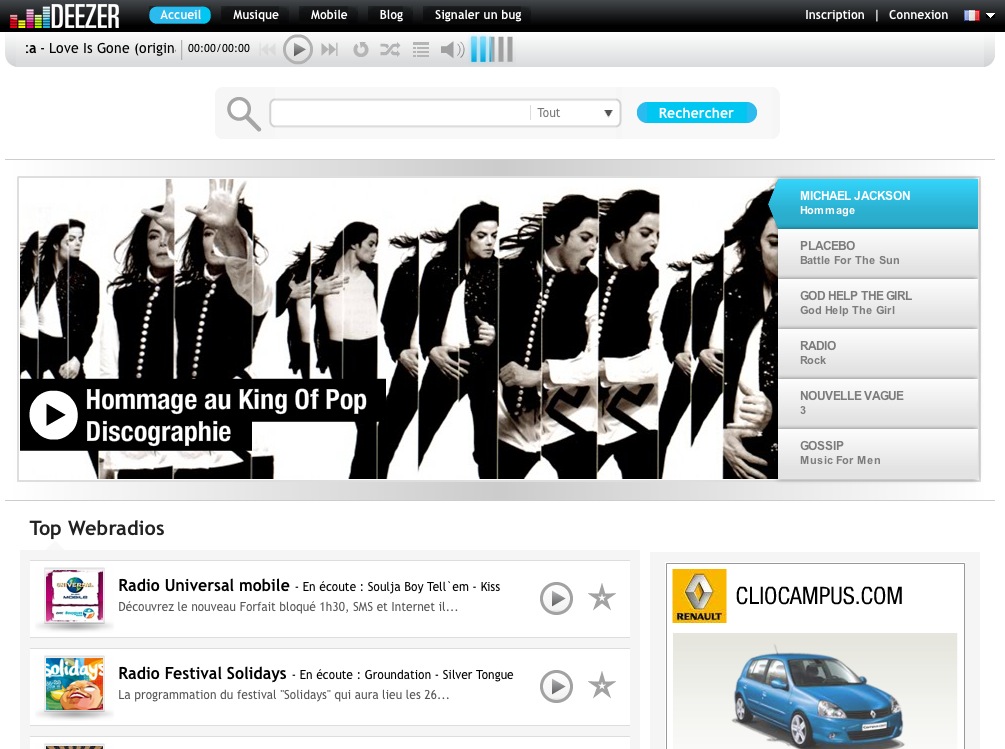Click the playback time 00:00/00:00

pyautogui.click(x=219, y=49)
